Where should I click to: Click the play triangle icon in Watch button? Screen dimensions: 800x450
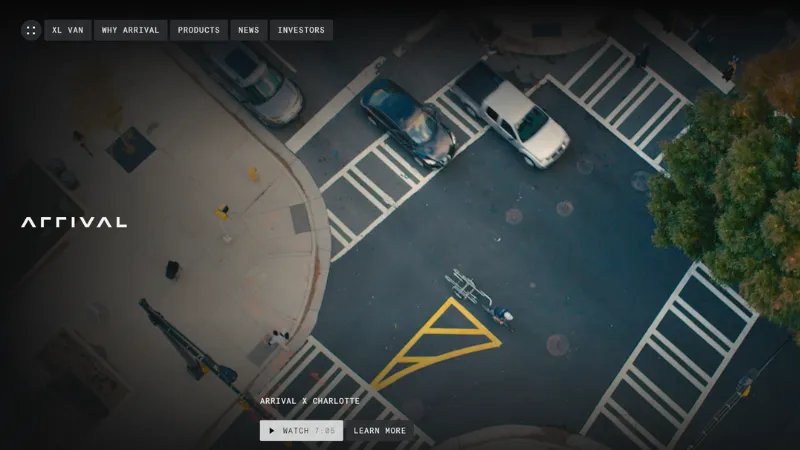click(271, 431)
